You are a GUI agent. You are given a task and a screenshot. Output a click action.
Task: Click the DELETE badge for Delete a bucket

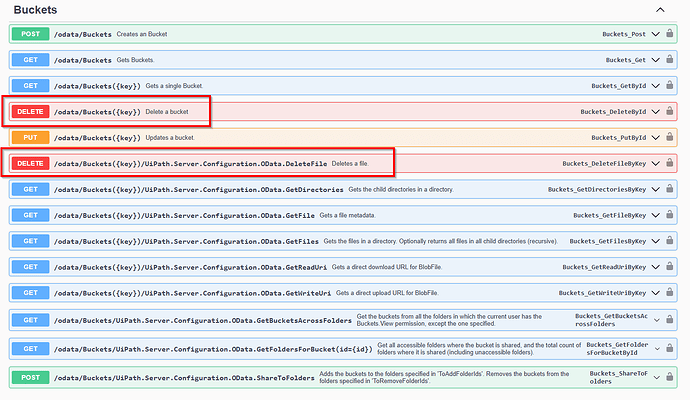[x=30, y=112]
